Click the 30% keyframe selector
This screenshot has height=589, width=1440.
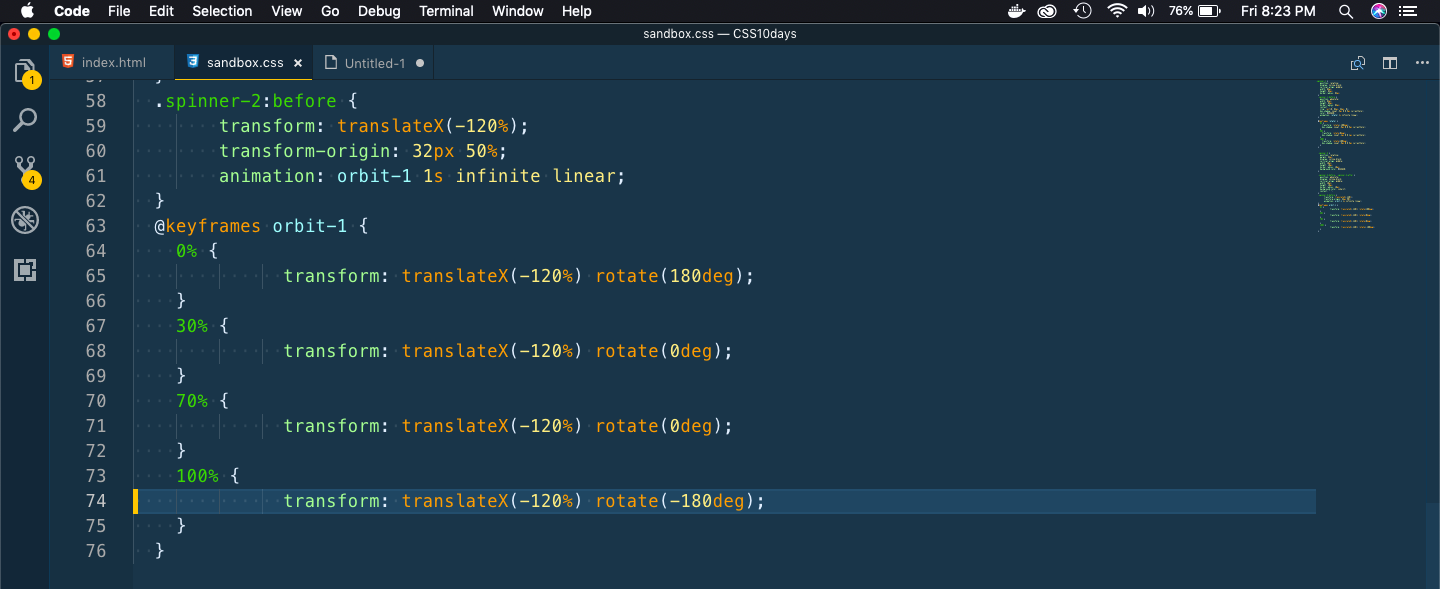[x=192, y=326]
